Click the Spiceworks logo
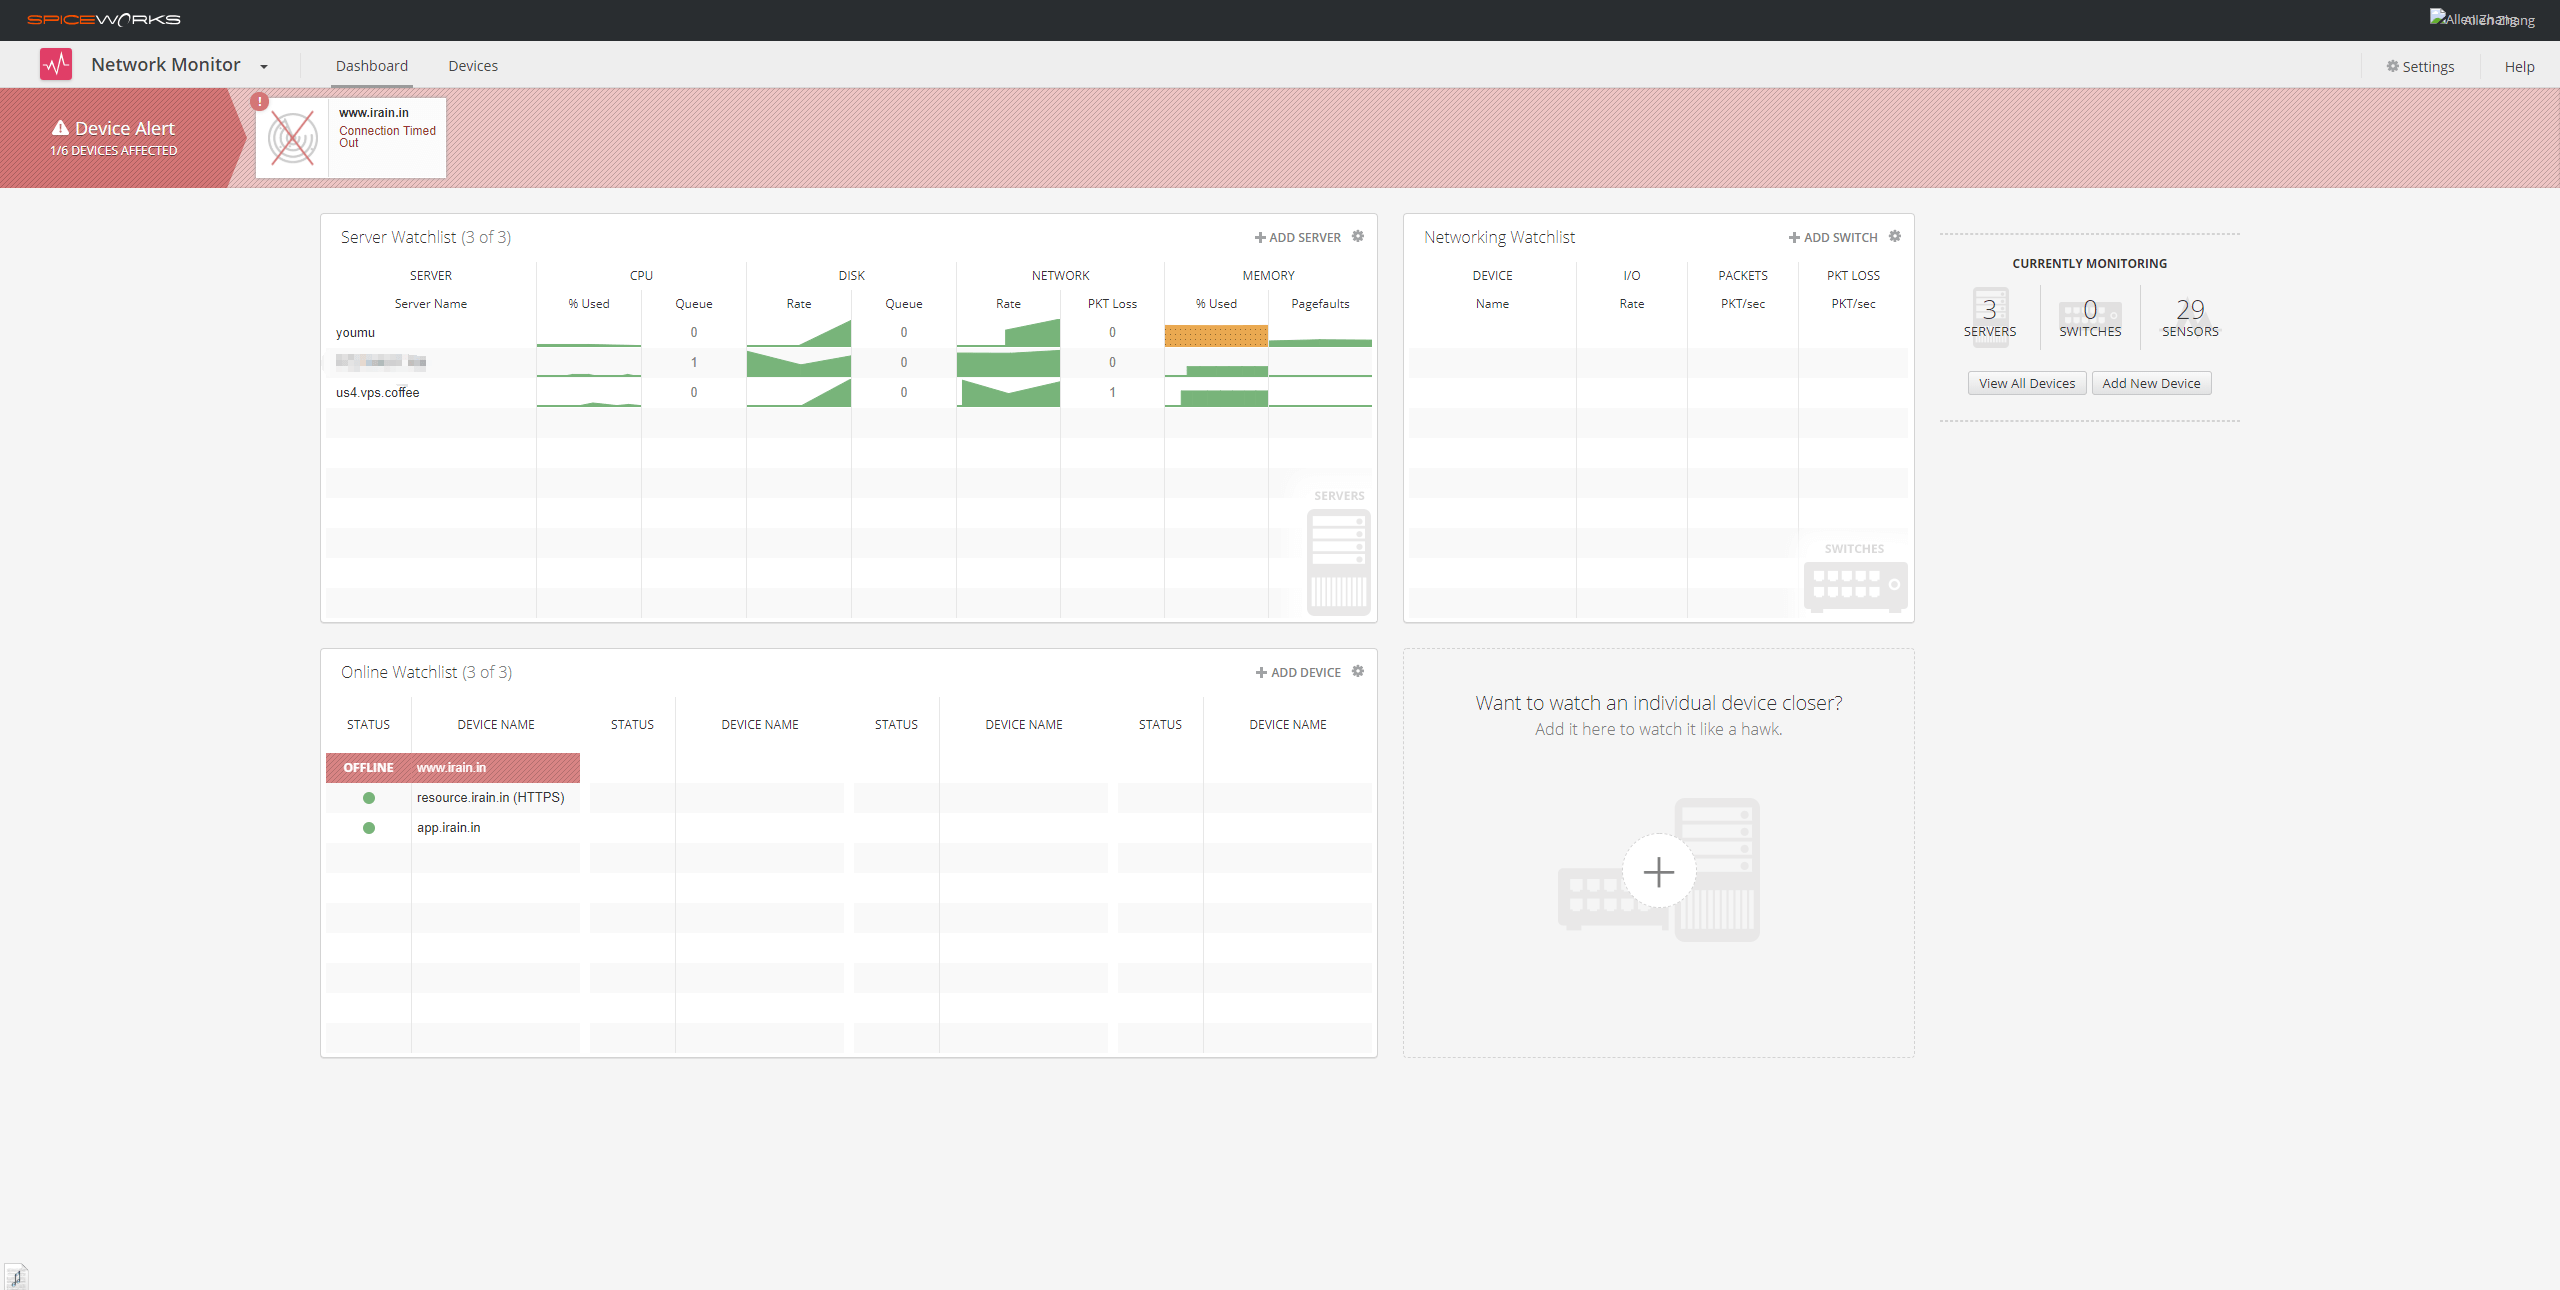The image size is (2560, 1290). click(104, 20)
